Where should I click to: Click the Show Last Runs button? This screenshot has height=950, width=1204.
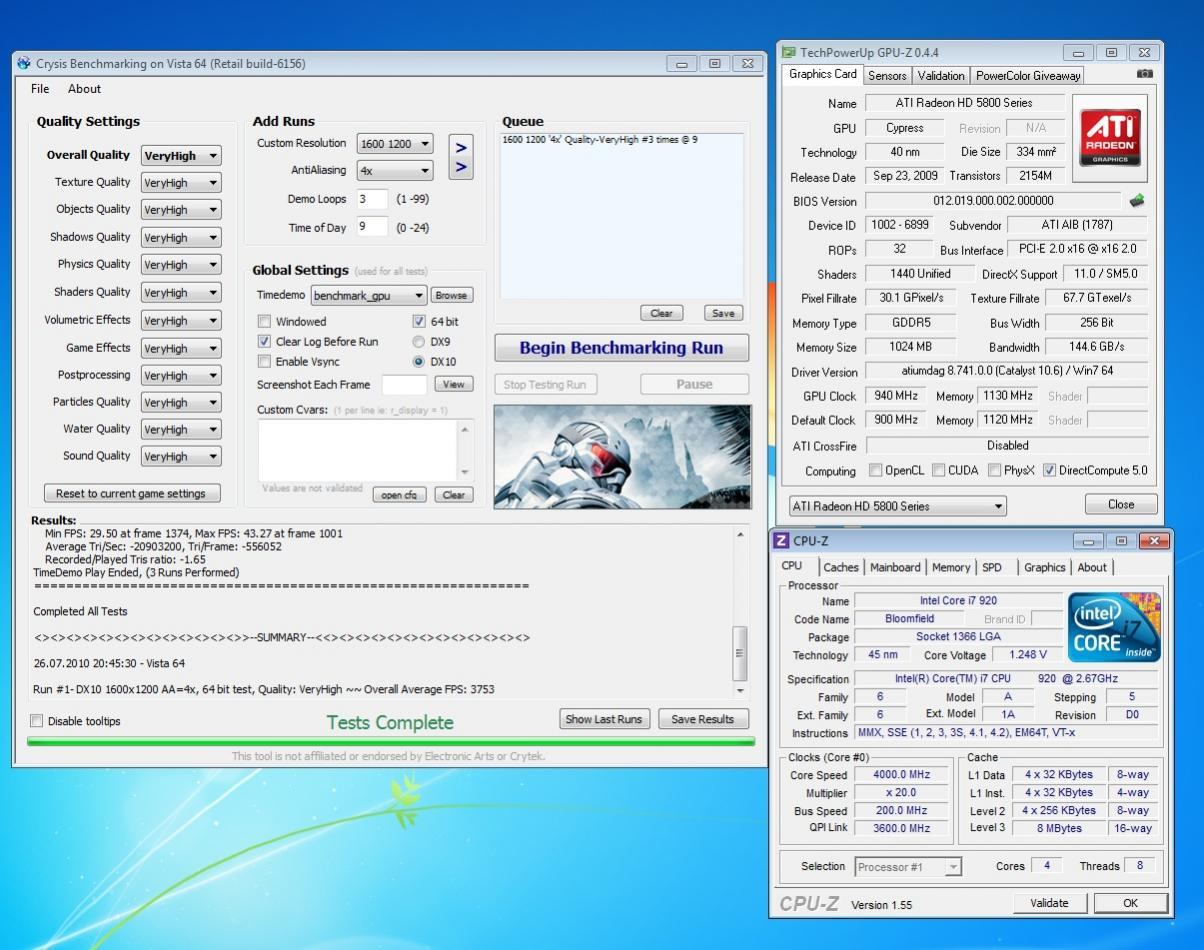point(604,720)
